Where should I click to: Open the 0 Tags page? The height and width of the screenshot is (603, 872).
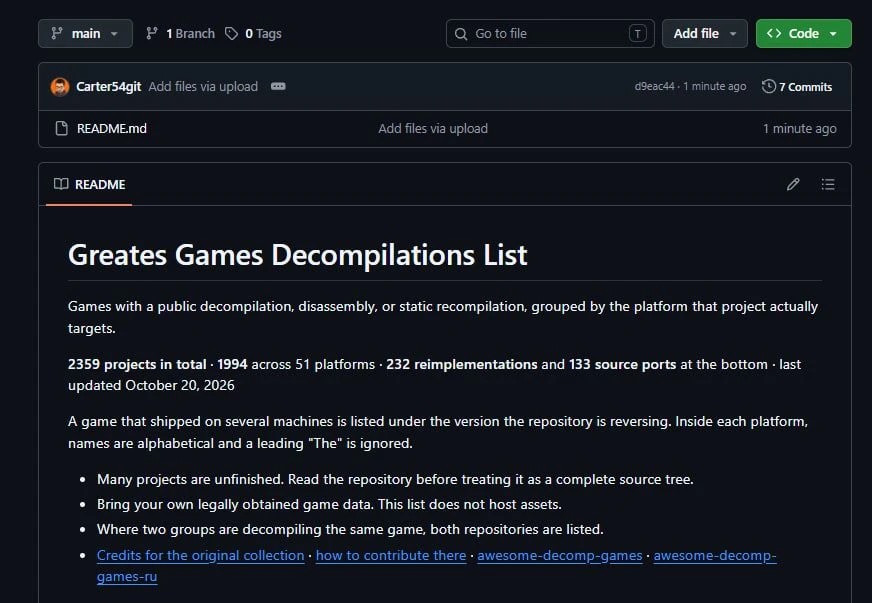tap(253, 33)
